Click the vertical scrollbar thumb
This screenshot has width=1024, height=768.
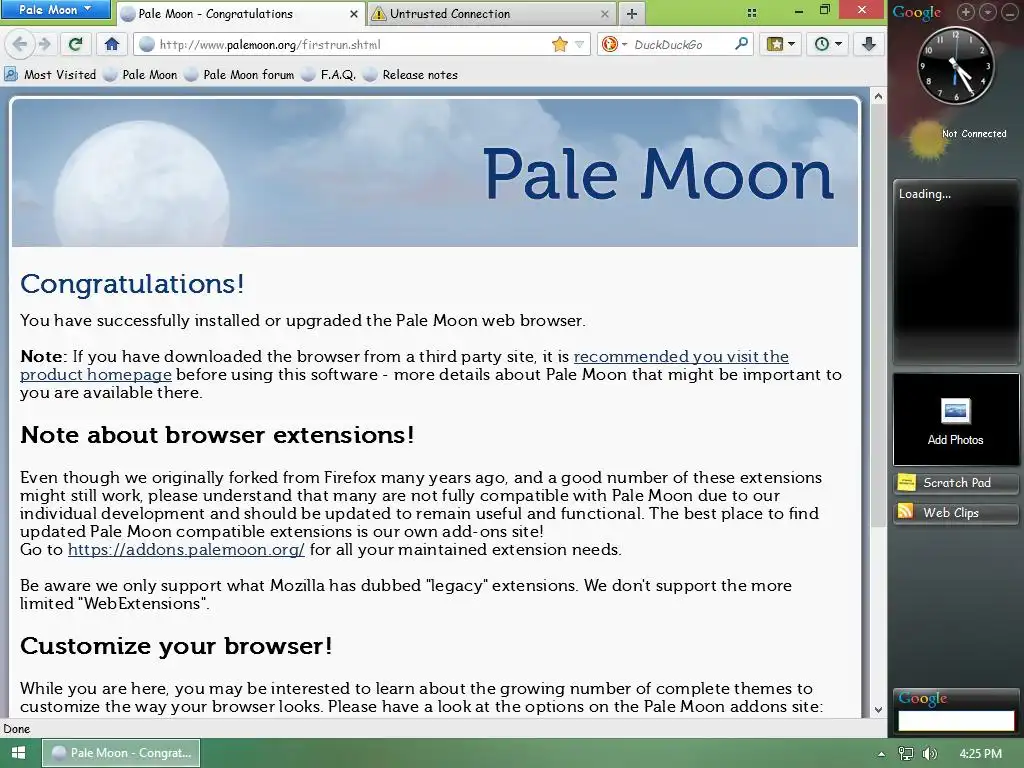(878, 315)
